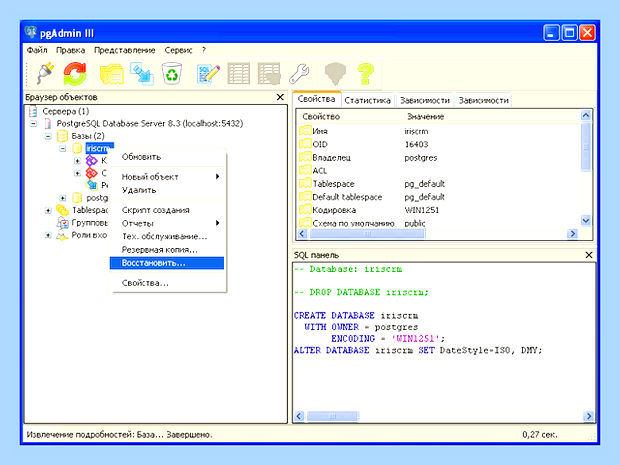Collapse the Базы (2) node
Image resolution: width=620 pixels, height=465 pixels.
coord(48,136)
